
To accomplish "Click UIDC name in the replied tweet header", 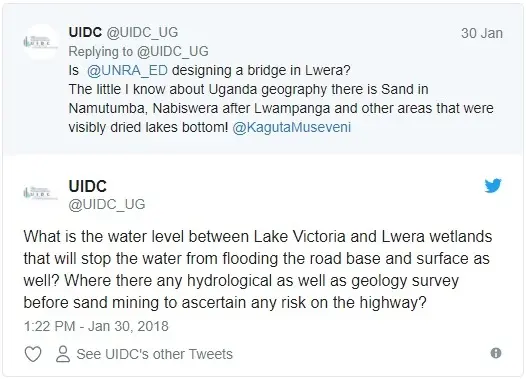I will click(x=85, y=32).
